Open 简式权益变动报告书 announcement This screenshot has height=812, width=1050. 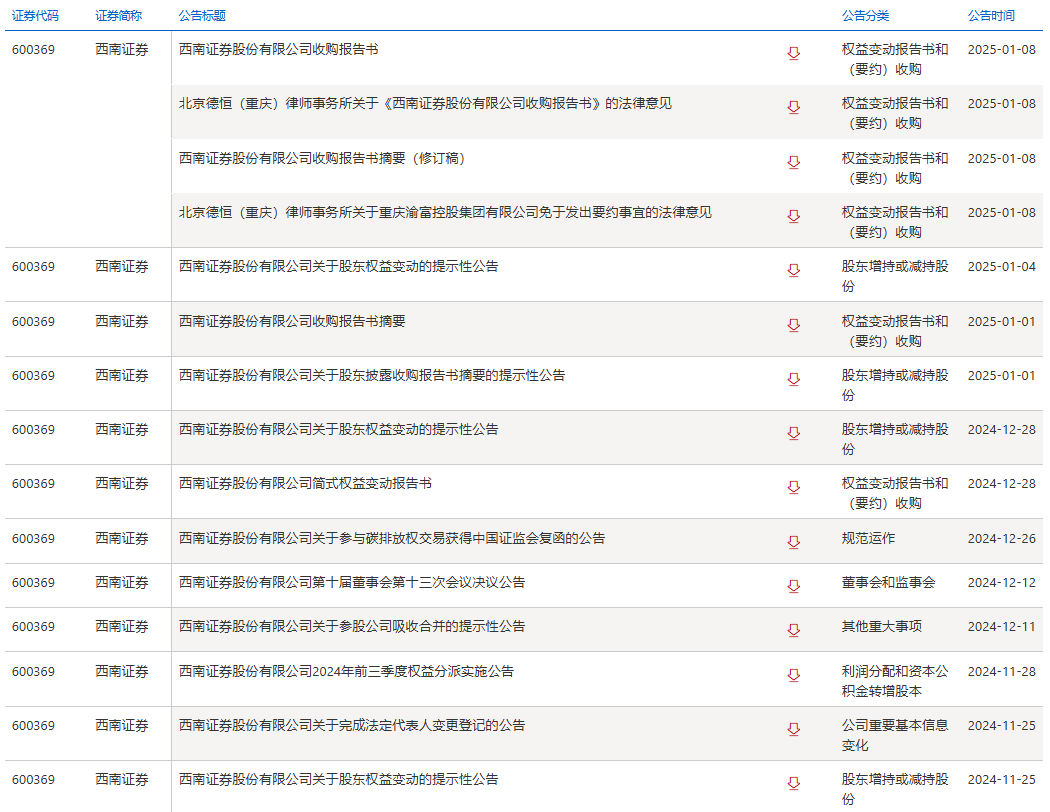305,483
